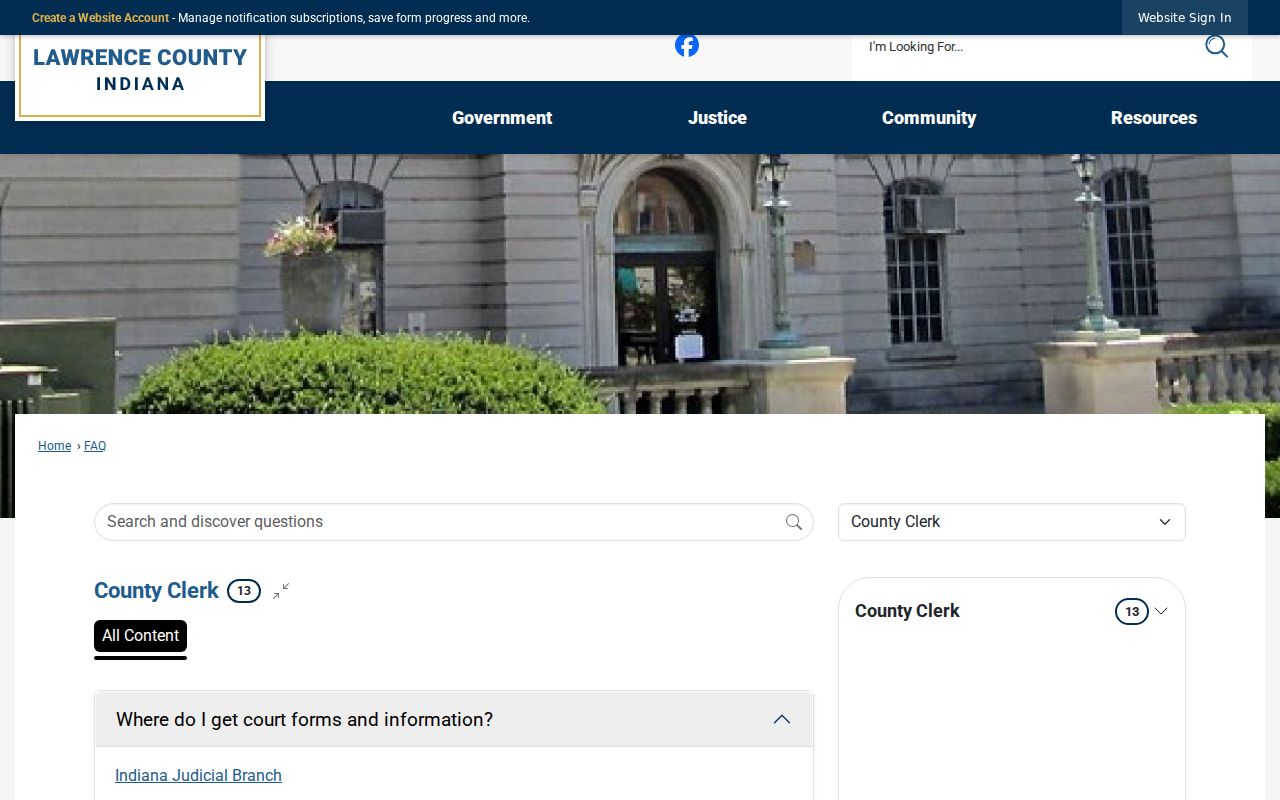Viewport: 1280px width, 800px height.
Task: Go to the Home breadcrumb link
Action: 54,446
